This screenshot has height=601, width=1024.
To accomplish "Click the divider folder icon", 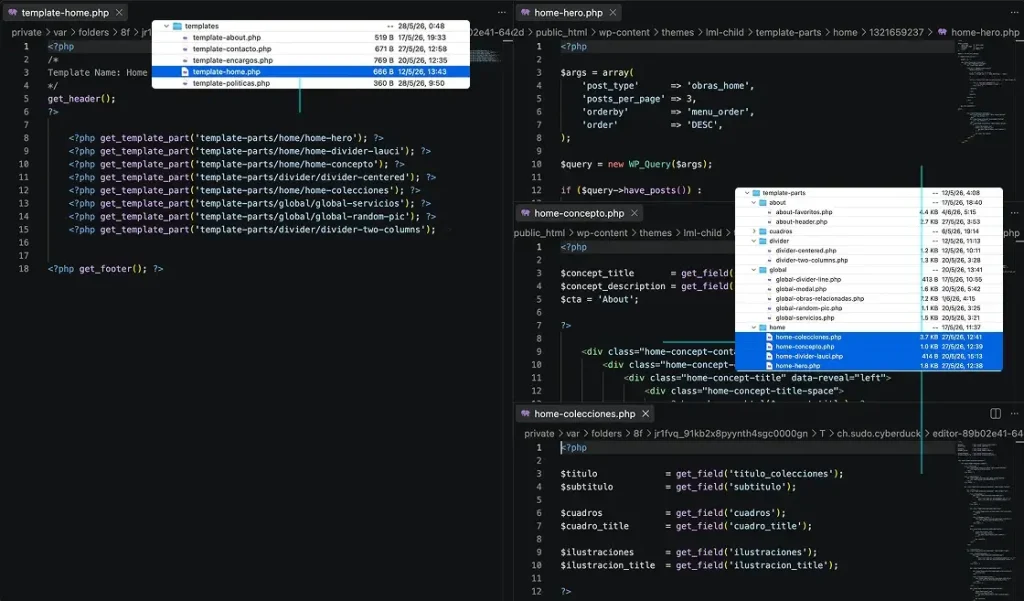I will [x=763, y=241].
